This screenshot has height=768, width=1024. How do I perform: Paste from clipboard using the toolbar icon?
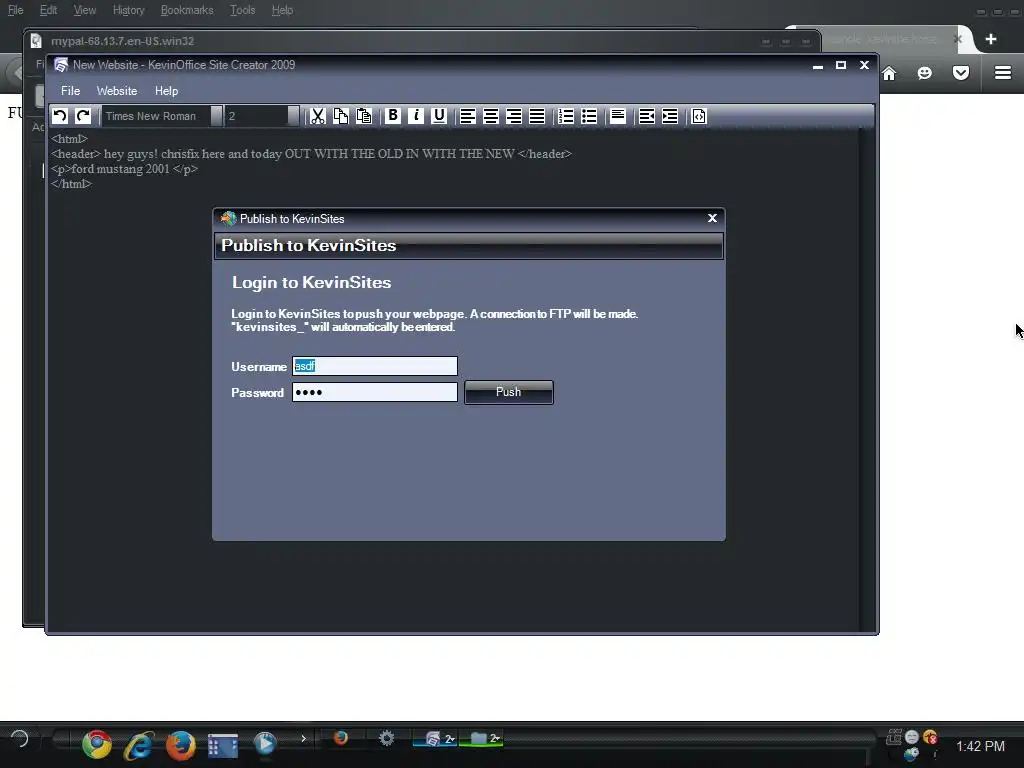click(364, 116)
